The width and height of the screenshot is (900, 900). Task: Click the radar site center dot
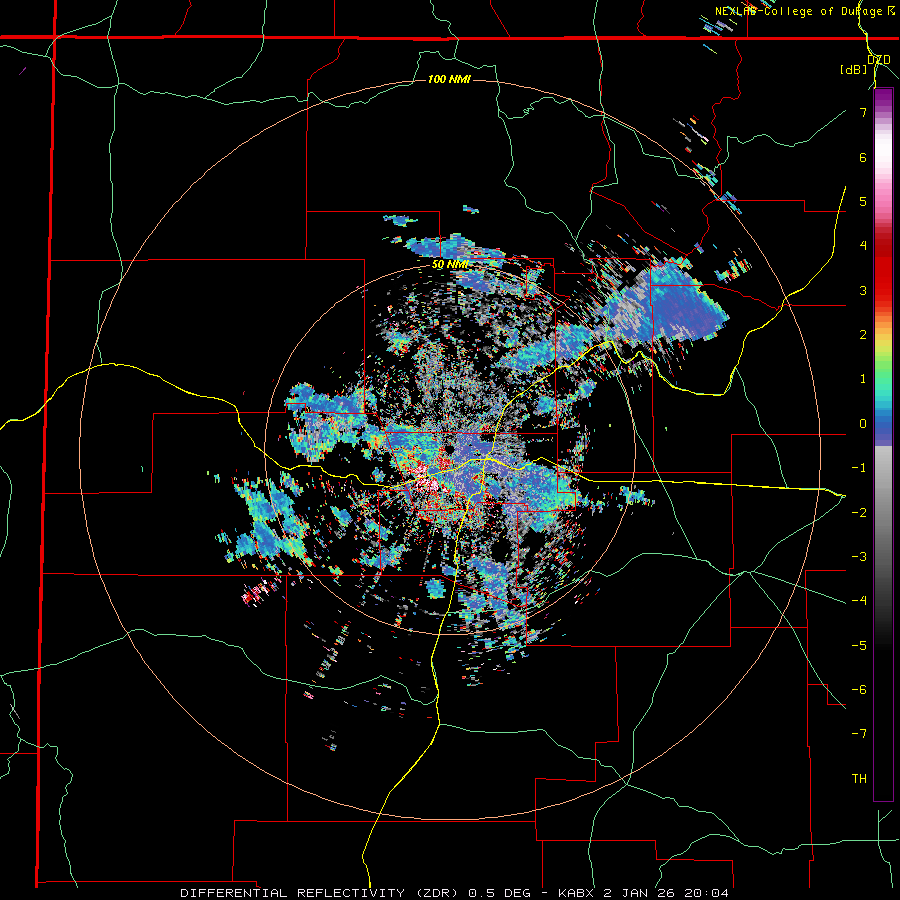tap(449, 448)
